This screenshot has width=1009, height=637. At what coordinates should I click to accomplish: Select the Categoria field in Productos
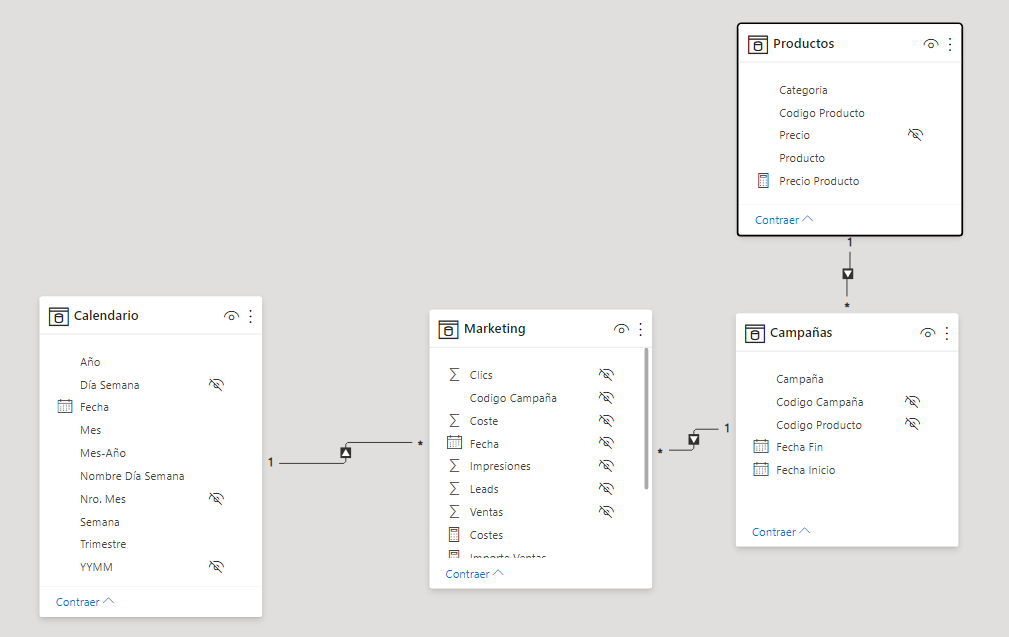tap(803, 90)
